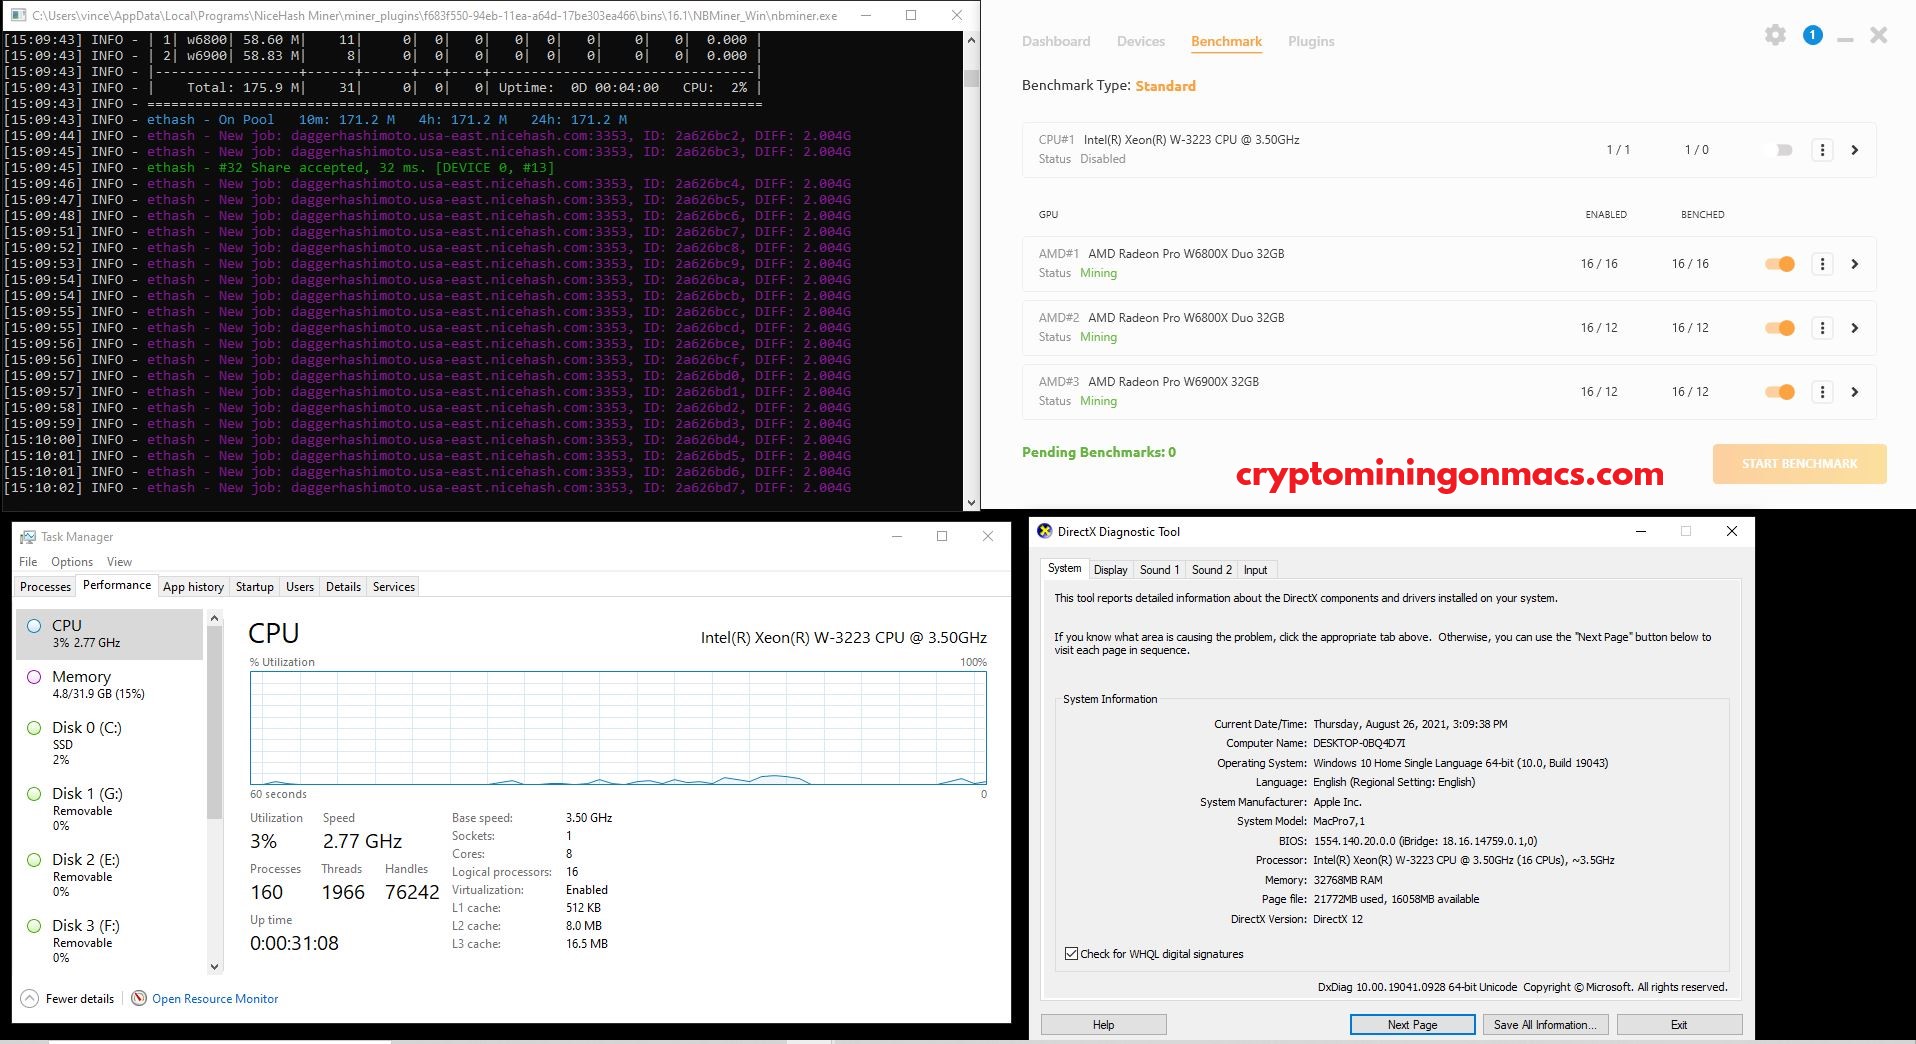The width and height of the screenshot is (1916, 1044).
Task: Open Resource Monitor link
Action: 215,998
